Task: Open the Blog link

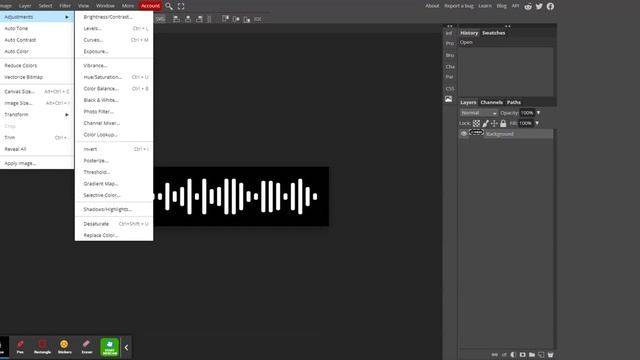Action: point(502,6)
